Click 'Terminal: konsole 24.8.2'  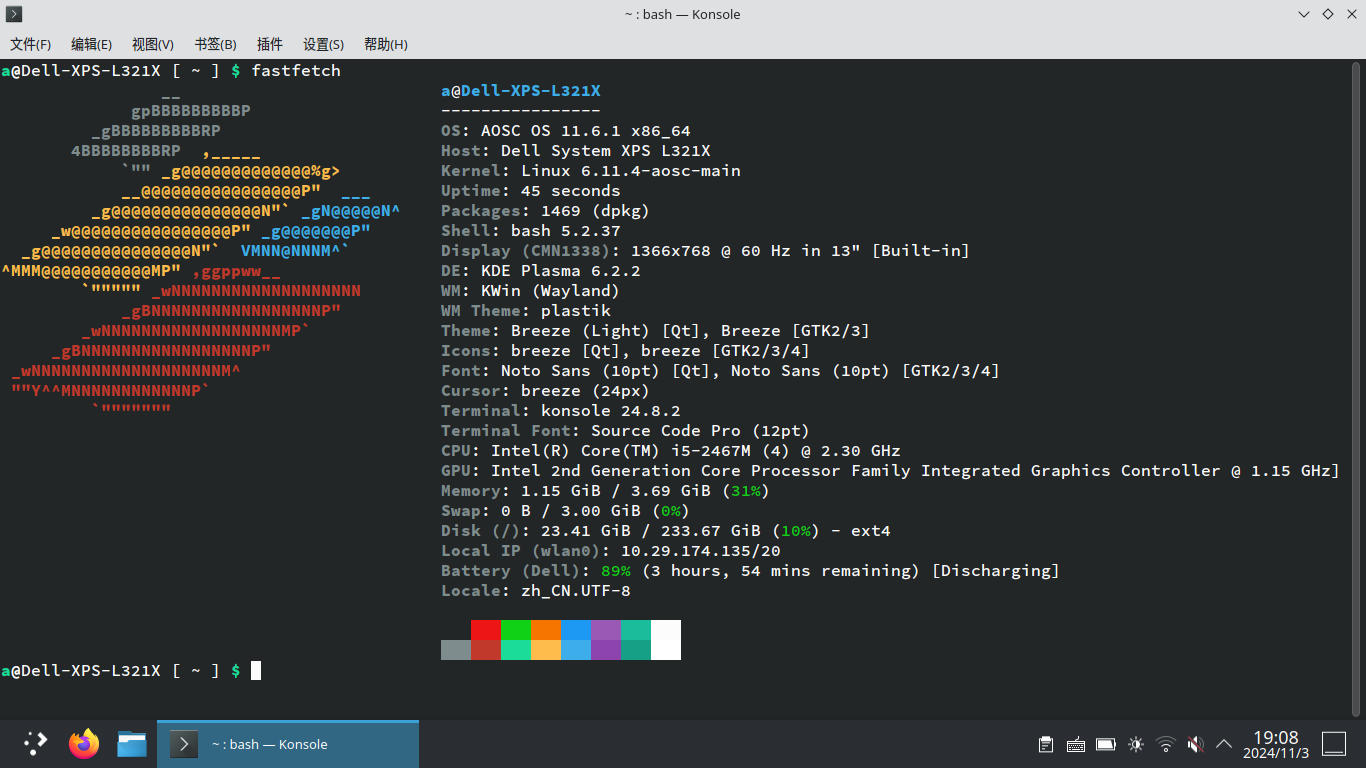point(561,411)
